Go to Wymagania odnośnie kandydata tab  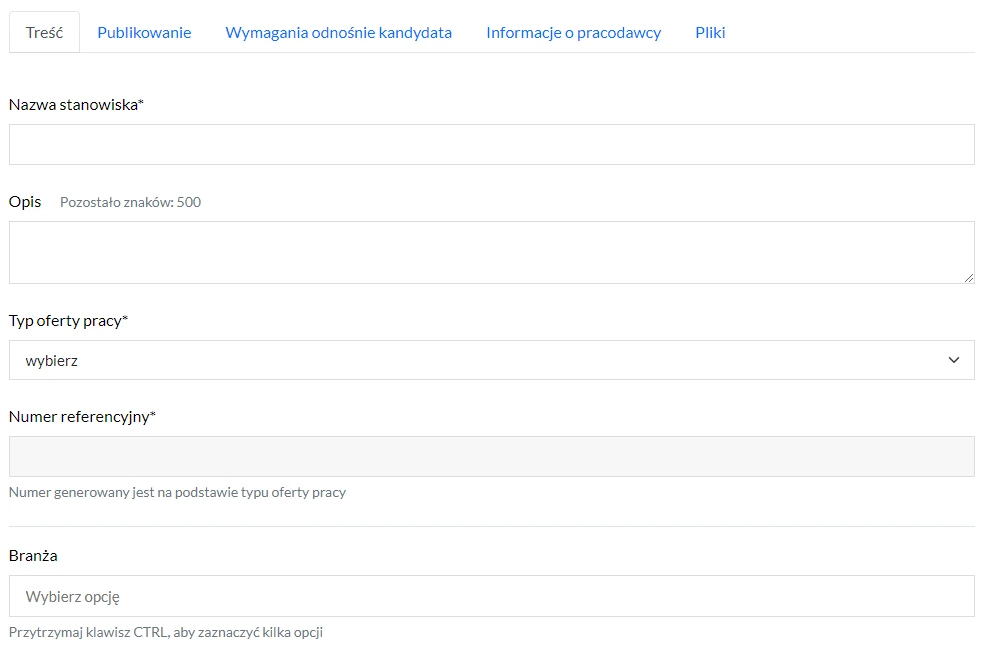338,32
